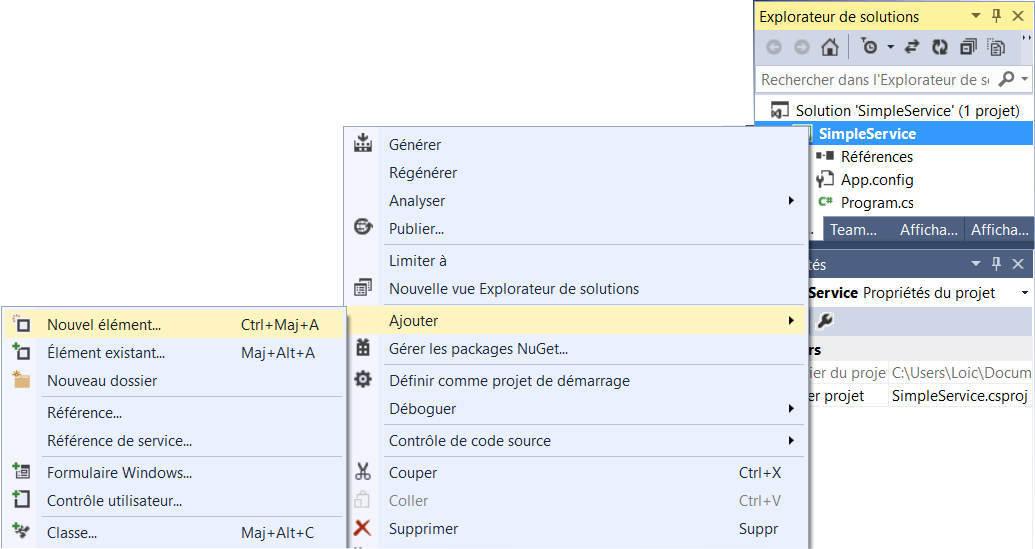Click the scissors icon beside Couper
The width and height of the screenshot is (1035, 549).
pos(363,473)
